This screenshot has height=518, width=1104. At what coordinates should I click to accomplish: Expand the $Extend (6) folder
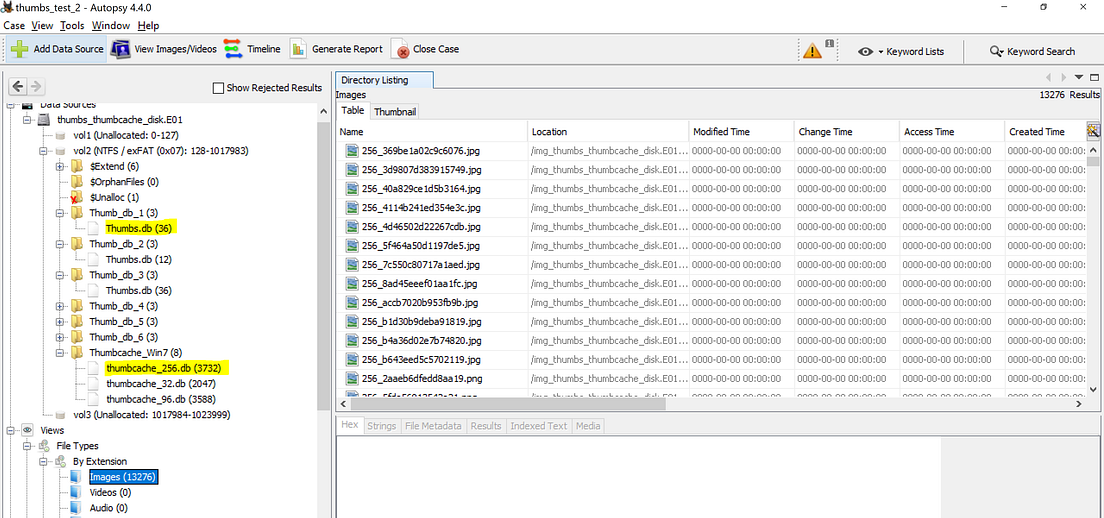coord(61,167)
